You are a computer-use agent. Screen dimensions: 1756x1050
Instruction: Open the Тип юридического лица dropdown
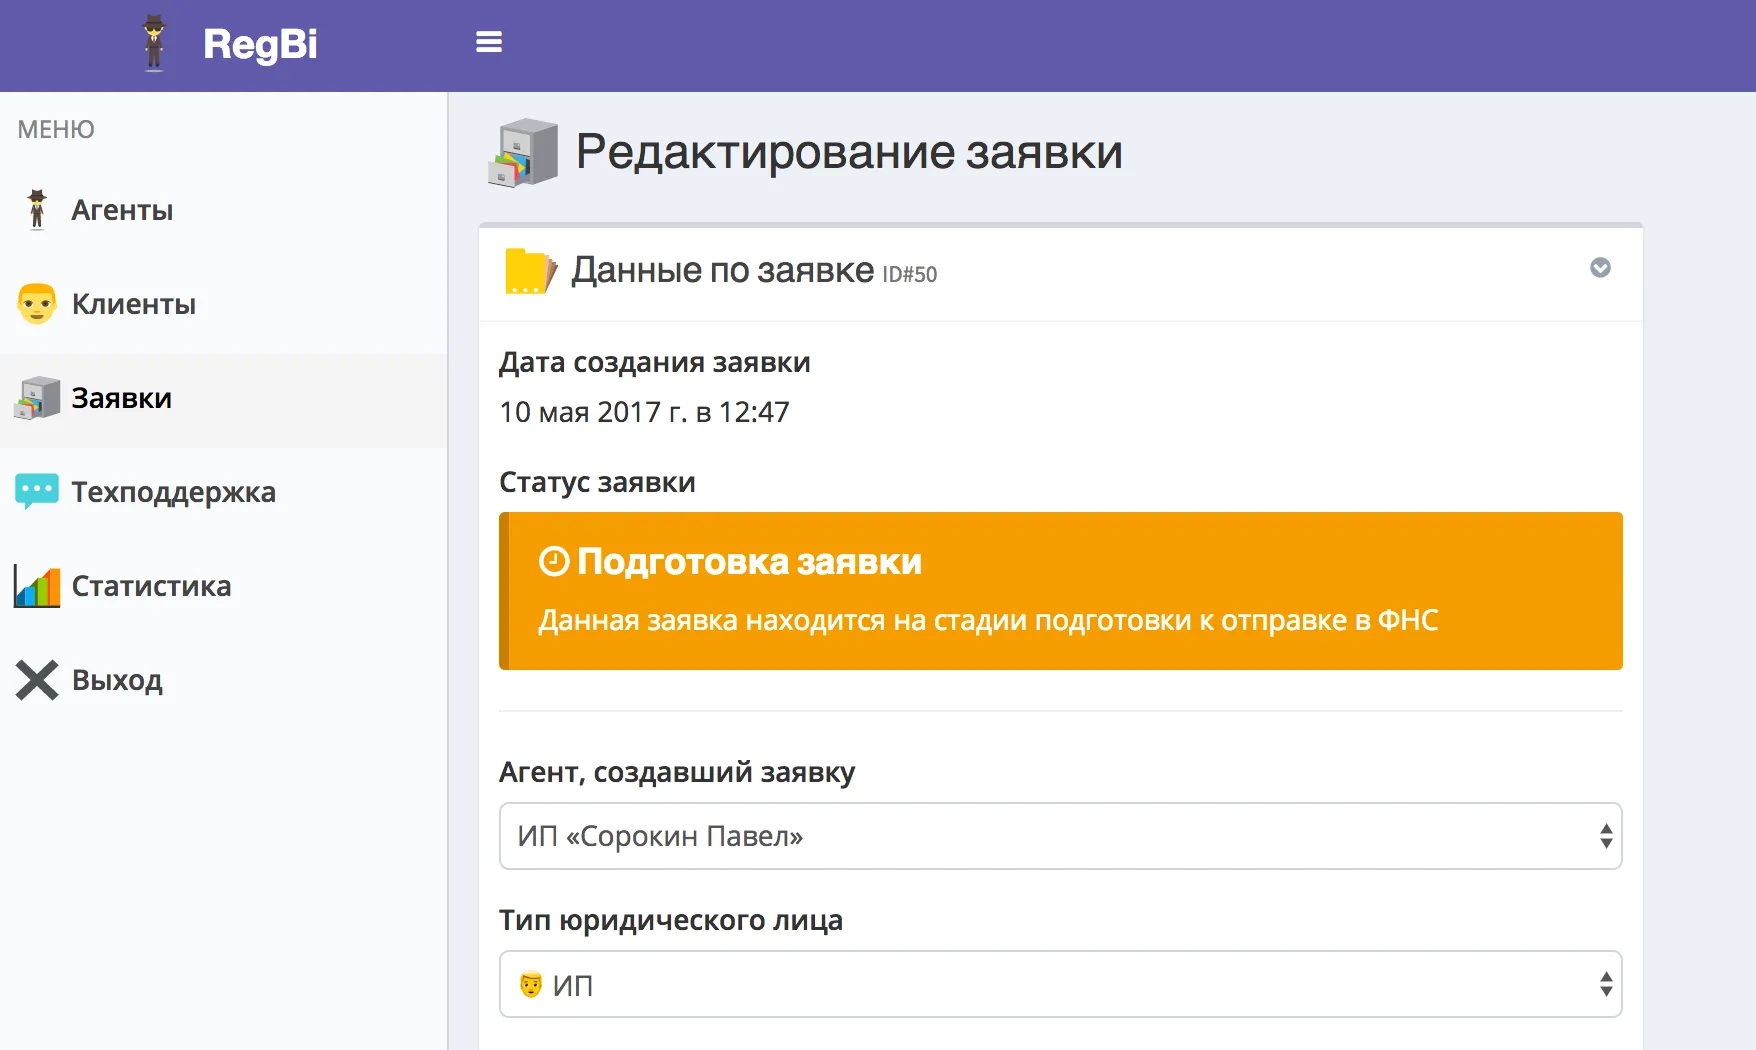(x=1060, y=984)
